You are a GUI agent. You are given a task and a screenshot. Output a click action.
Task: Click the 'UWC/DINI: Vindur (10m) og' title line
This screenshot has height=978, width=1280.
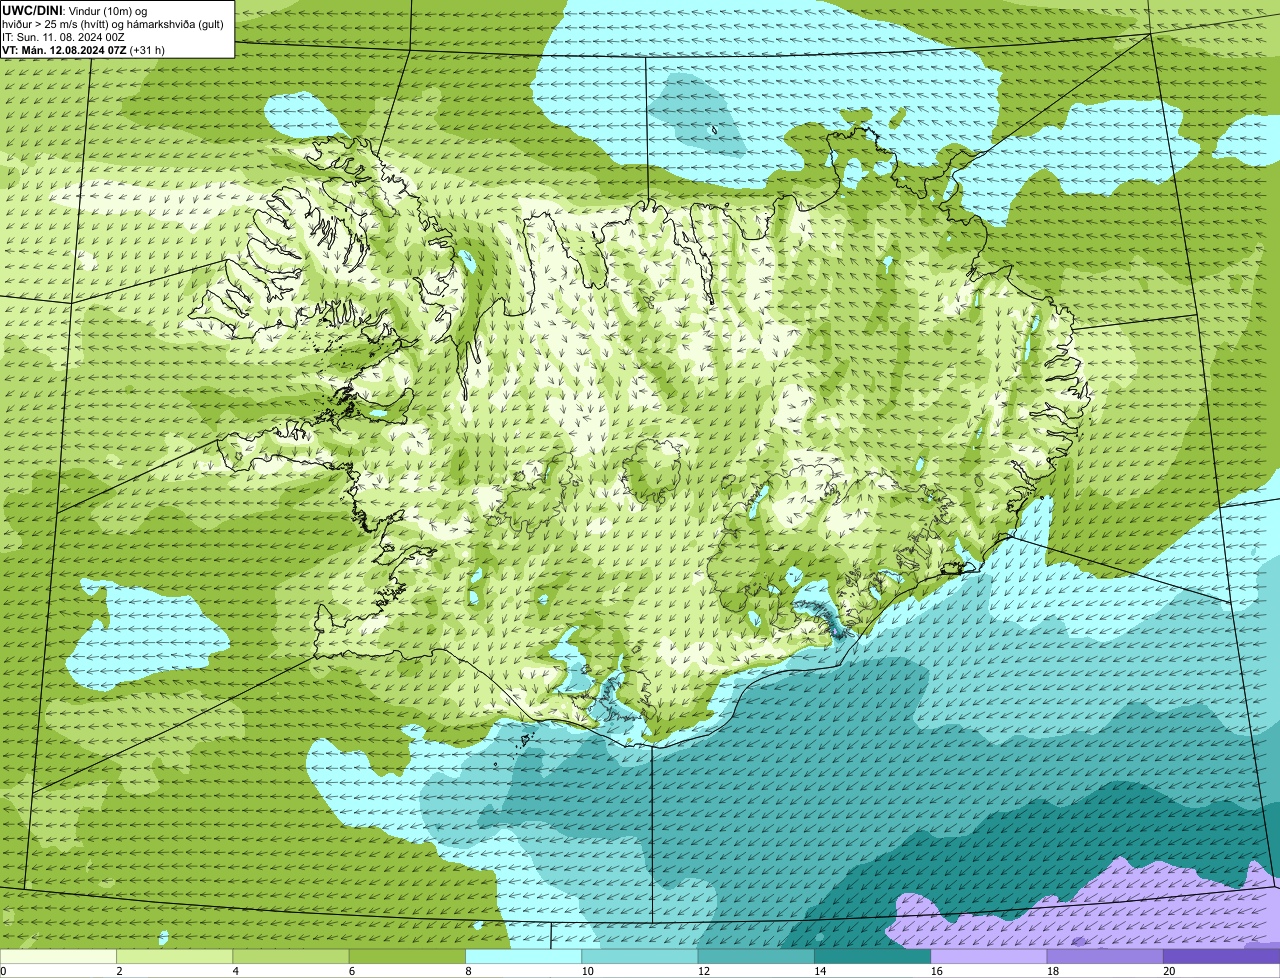[75, 10]
